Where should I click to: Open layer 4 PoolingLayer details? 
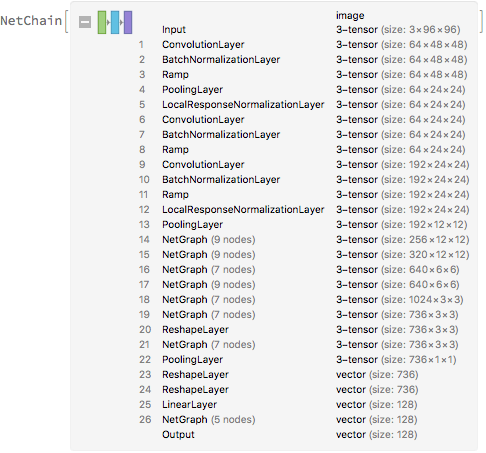(x=192, y=89)
